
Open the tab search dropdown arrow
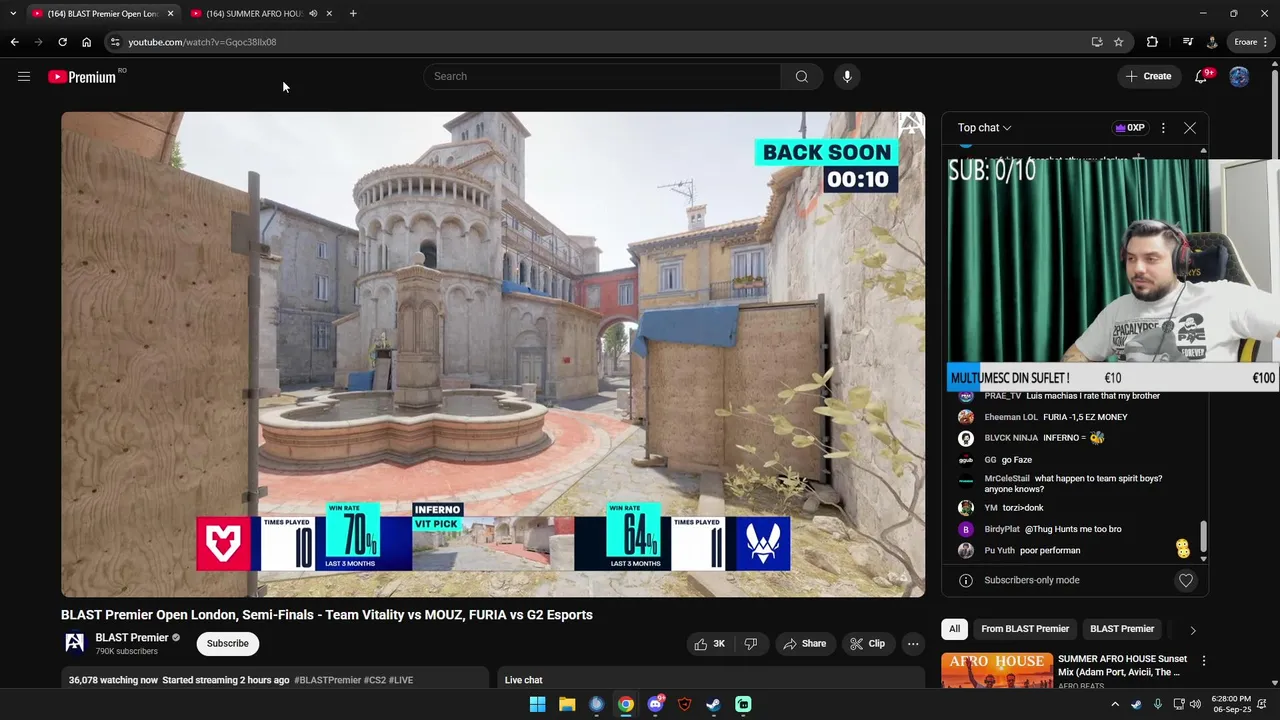pyautogui.click(x=12, y=13)
